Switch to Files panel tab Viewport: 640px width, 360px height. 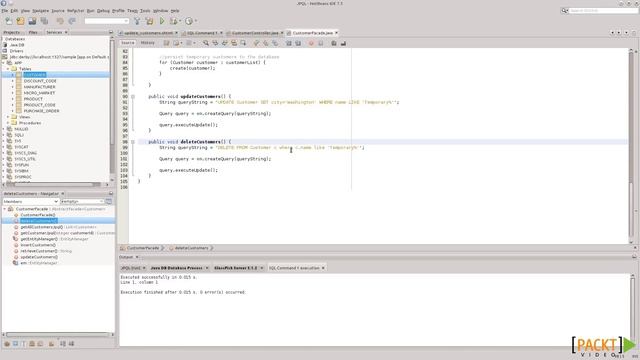(33, 32)
